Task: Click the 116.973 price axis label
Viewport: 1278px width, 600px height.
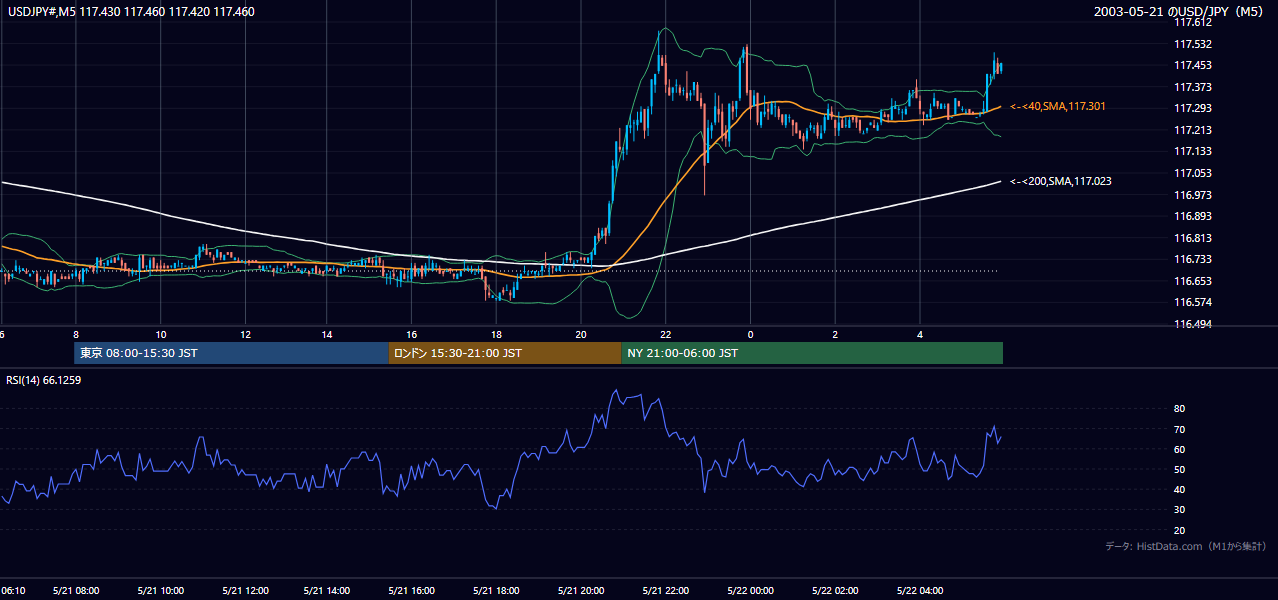Action: coord(1193,195)
